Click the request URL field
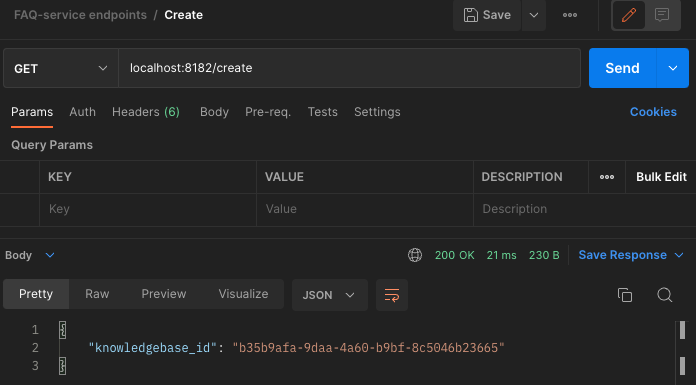The height and width of the screenshot is (385, 696). (x=349, y=68)
